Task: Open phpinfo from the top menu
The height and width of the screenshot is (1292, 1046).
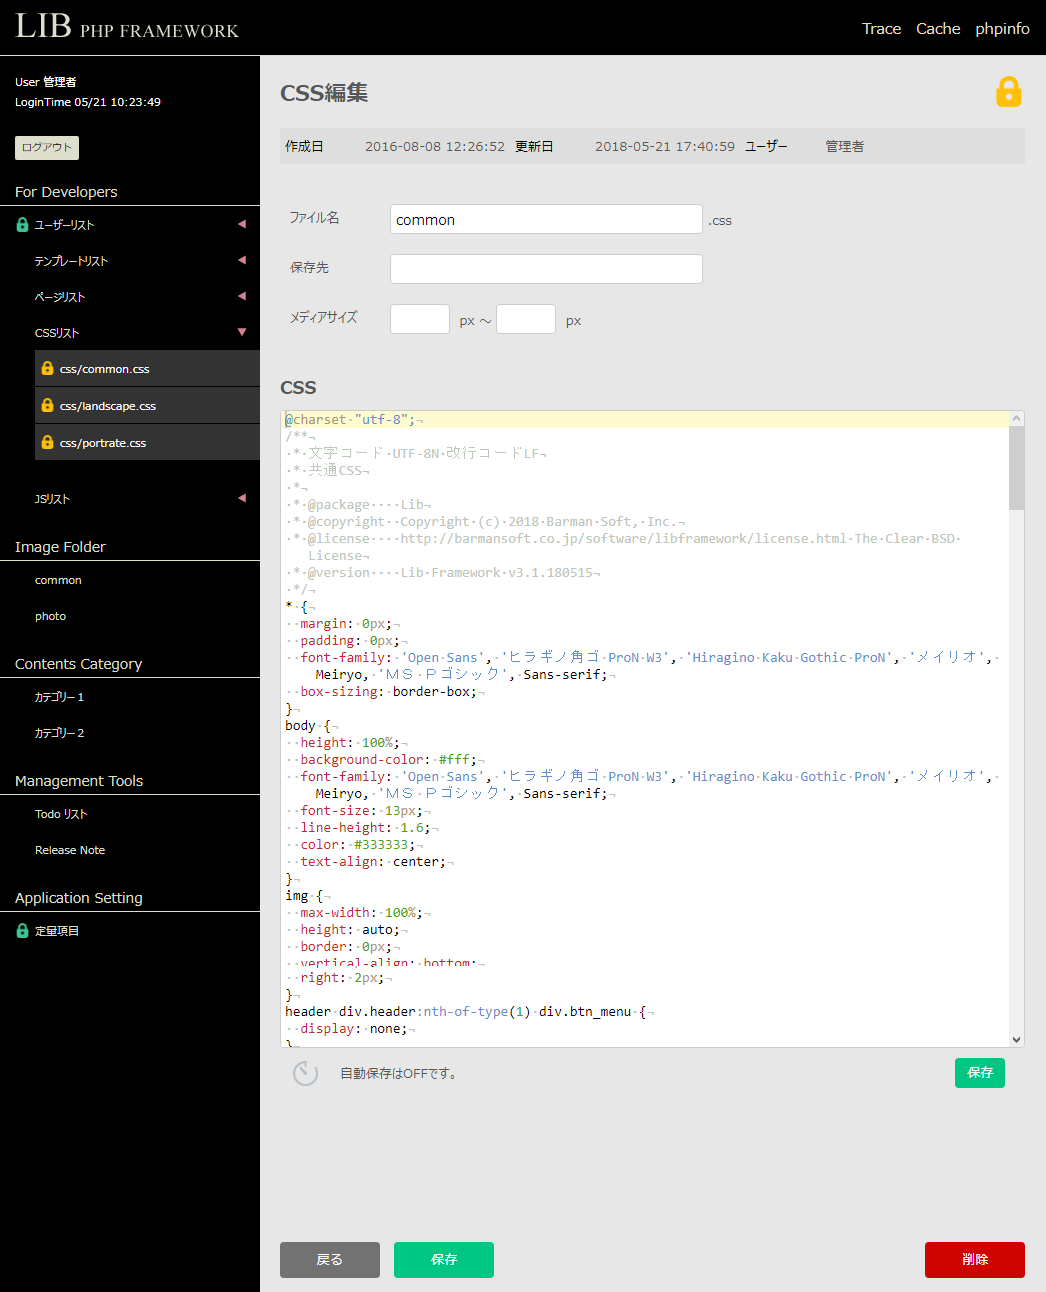Action: pyautogui.click(x=1002, y=29)
